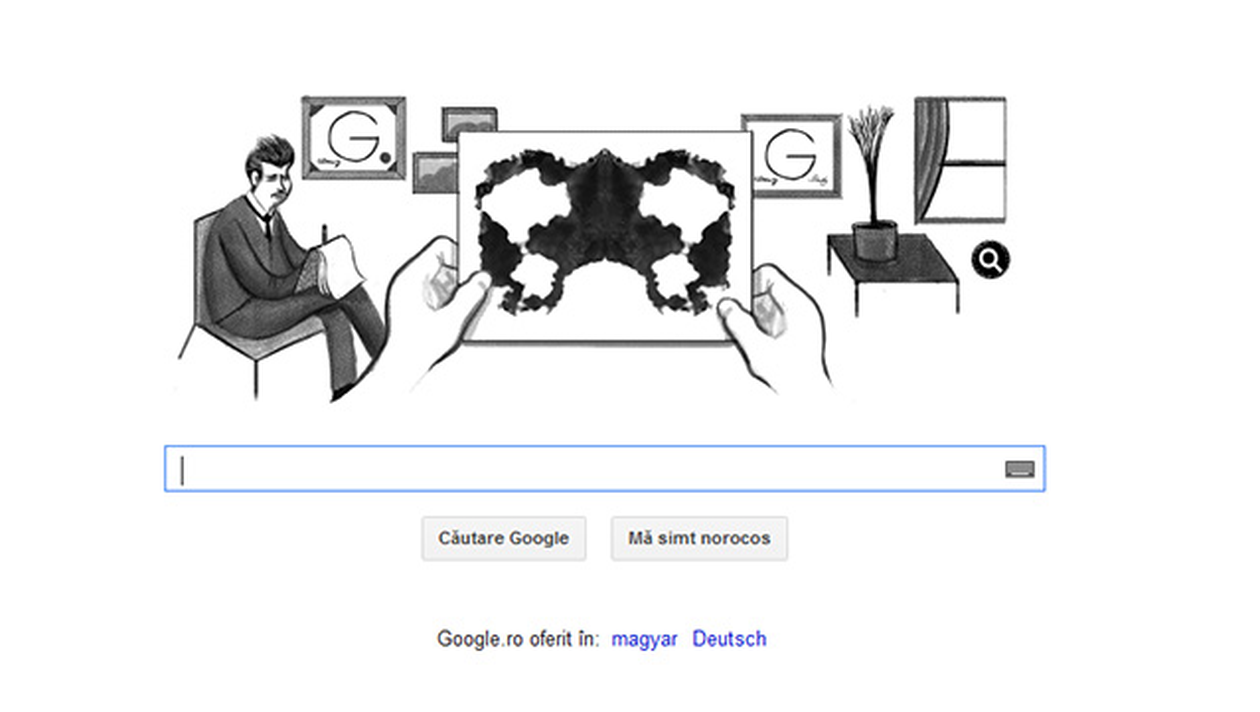Viewport: 1260px width, 712px height.
Task: Click the left framed G picture
Action: [353, 138]
